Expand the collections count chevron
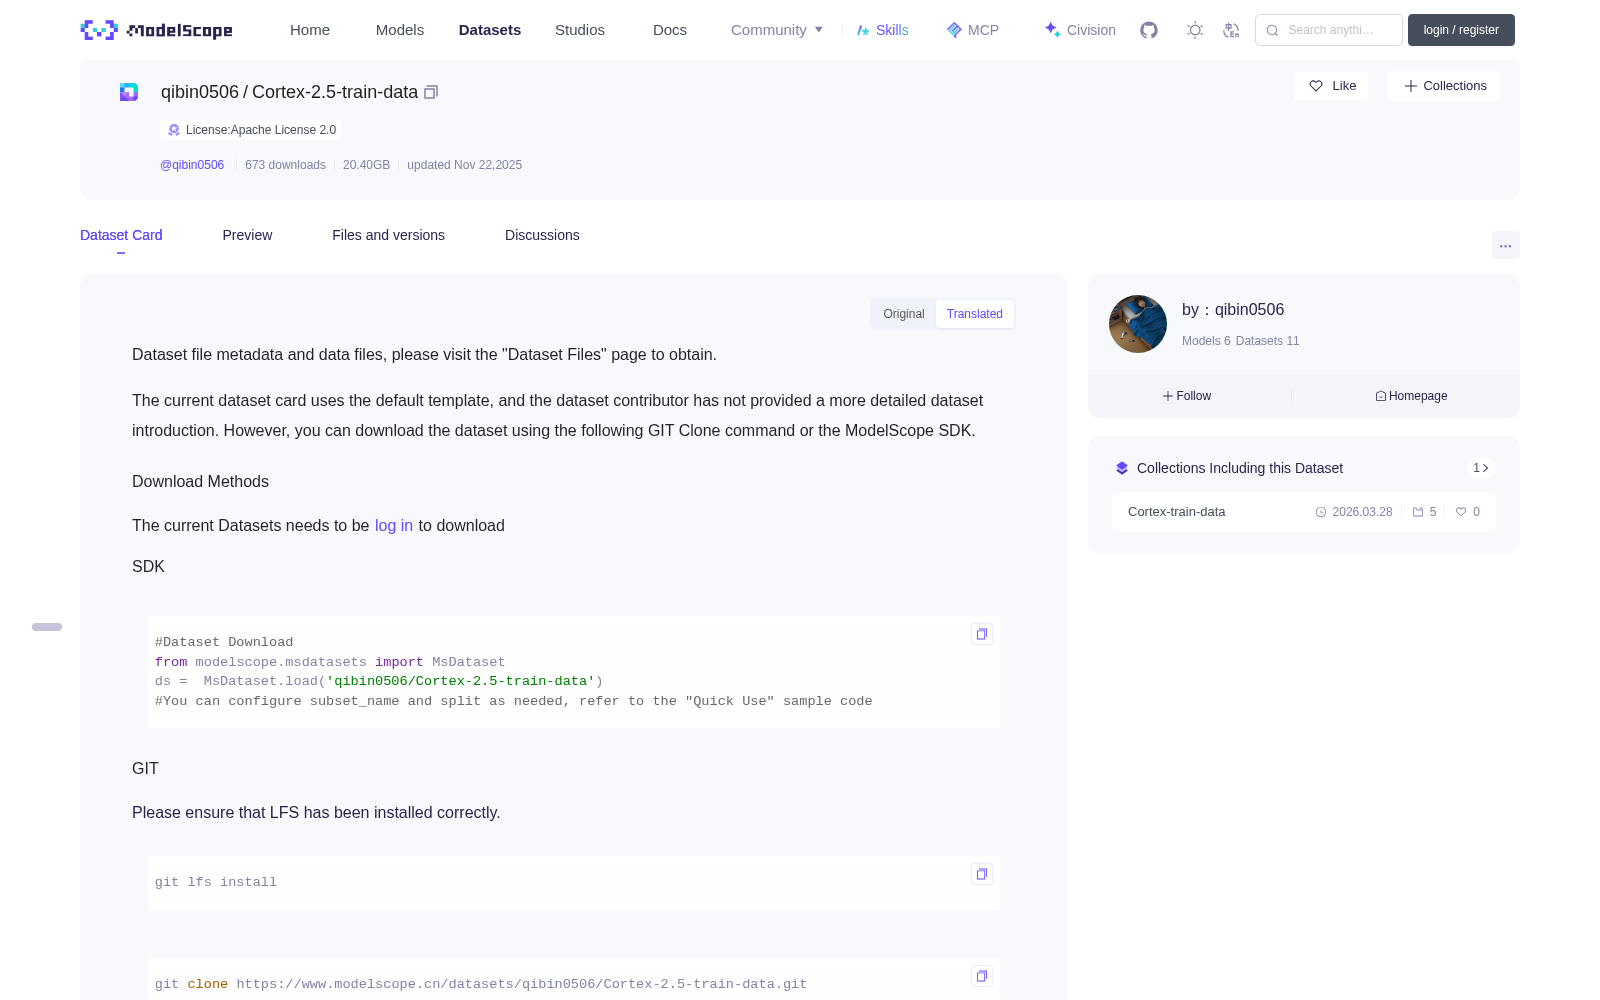This screenshot has height=1000, width=1600. 1481,468
